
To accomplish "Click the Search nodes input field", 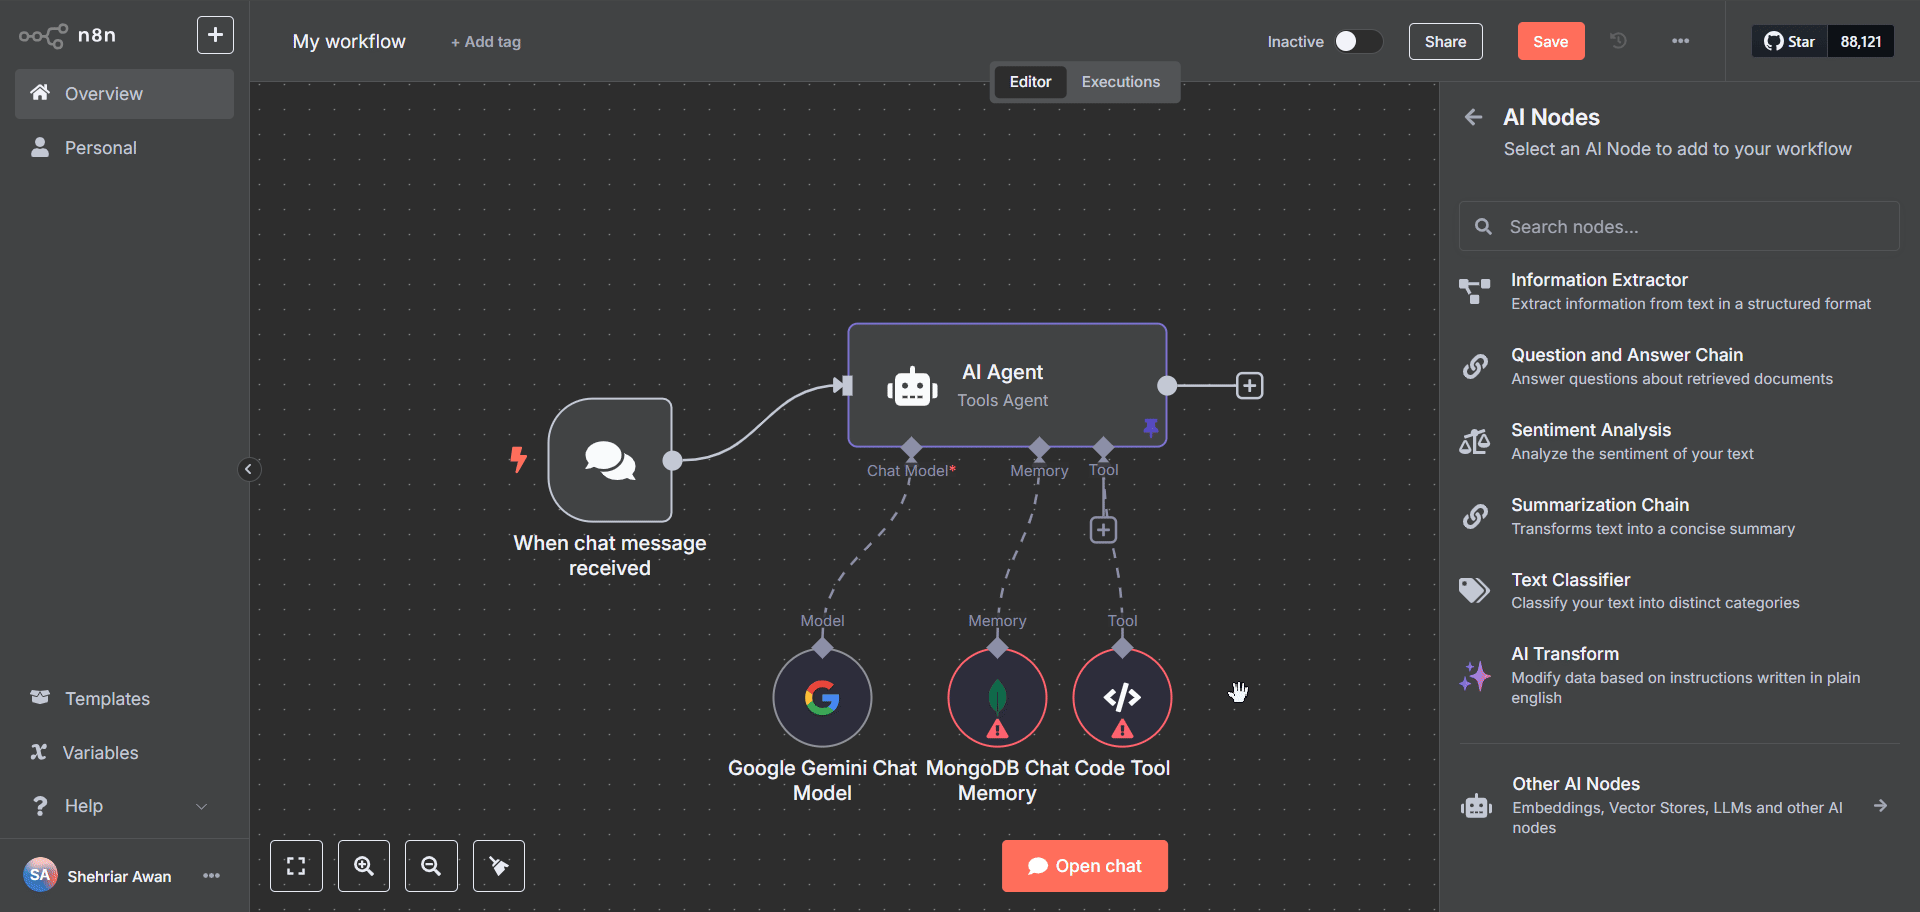I will point(1690,227).
